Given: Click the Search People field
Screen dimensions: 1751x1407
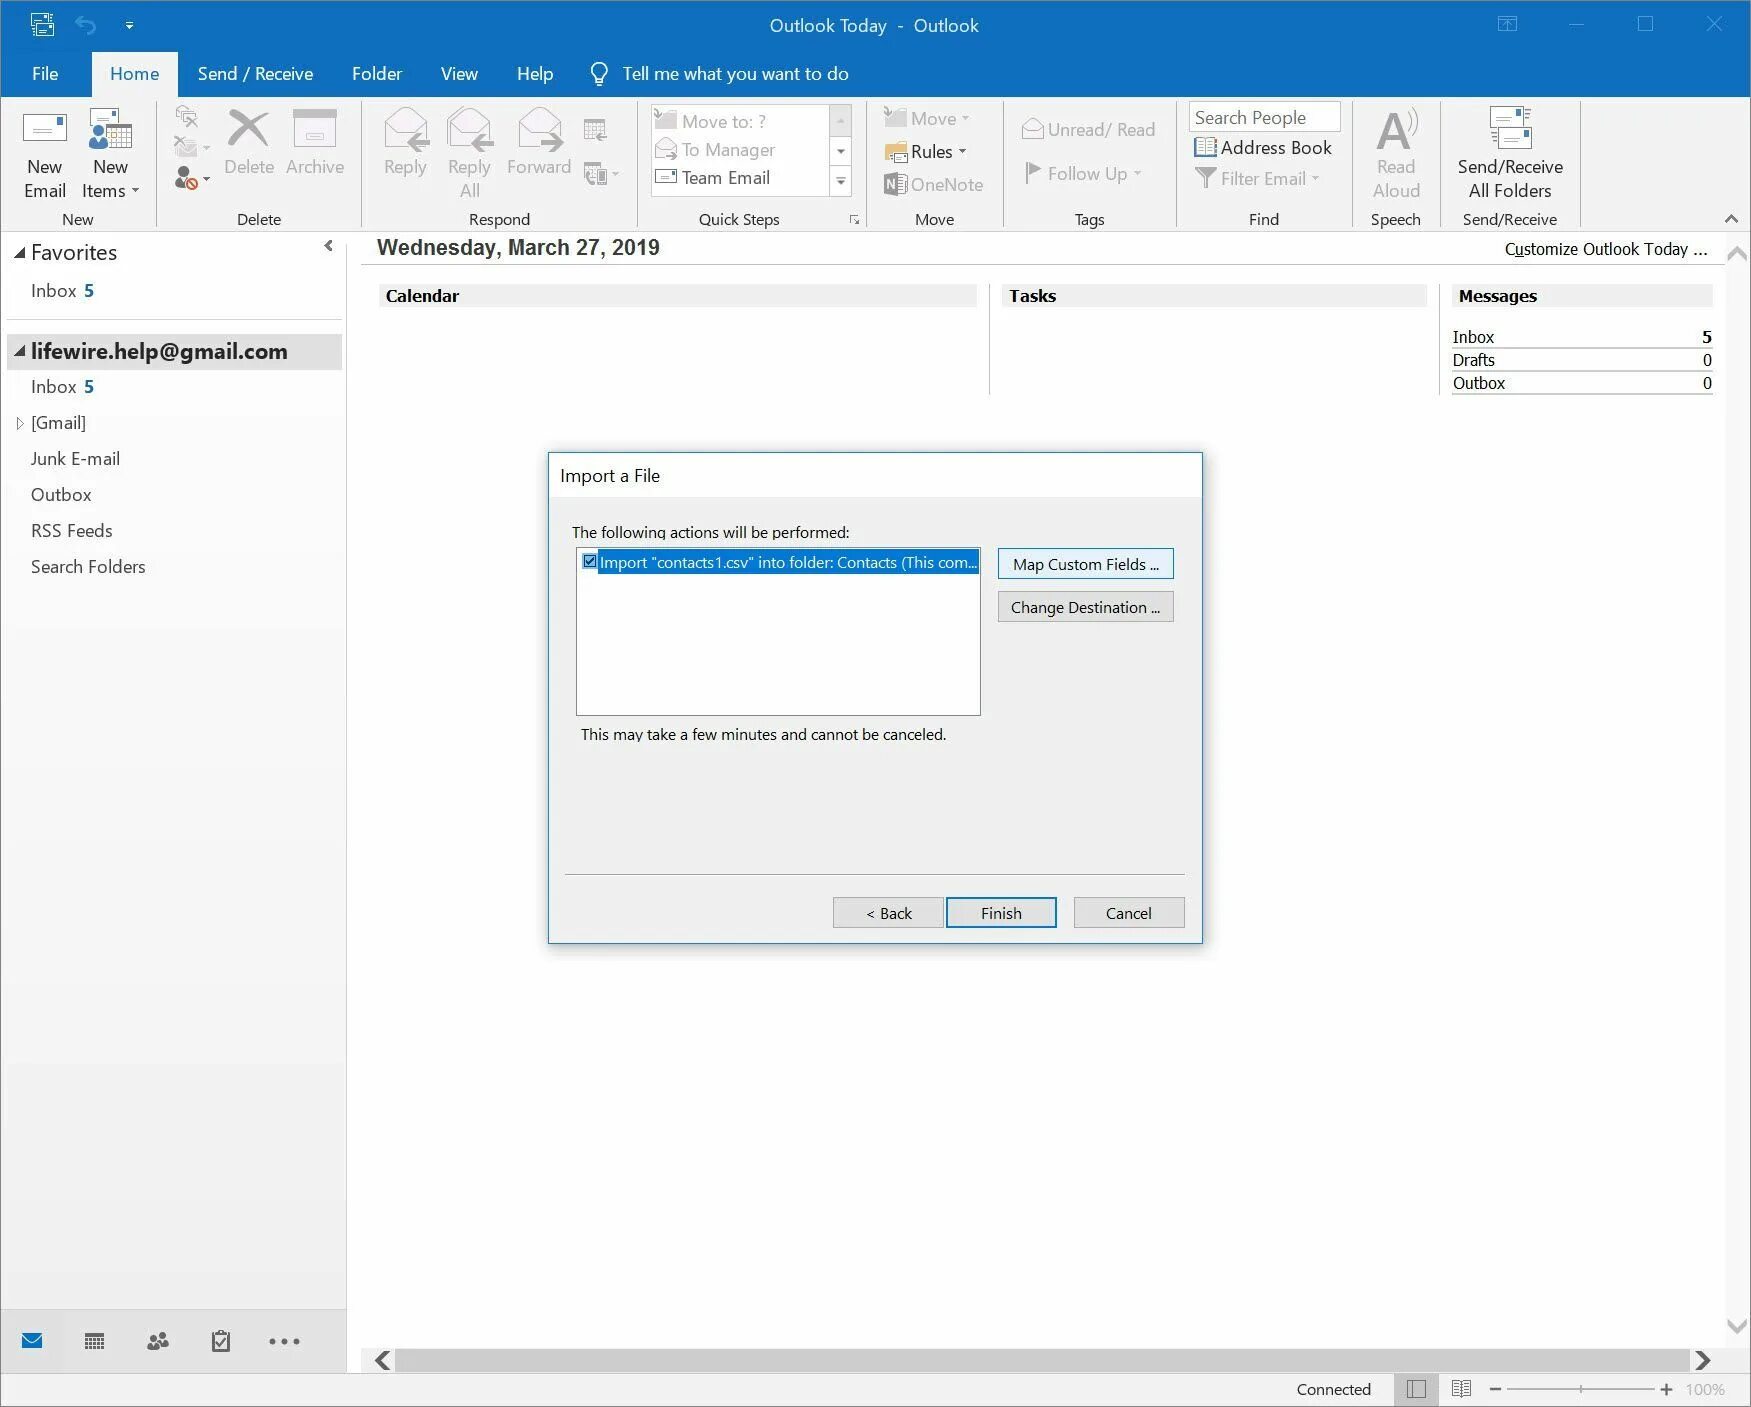Looking at the screenshot, I should pos(1264,117).
